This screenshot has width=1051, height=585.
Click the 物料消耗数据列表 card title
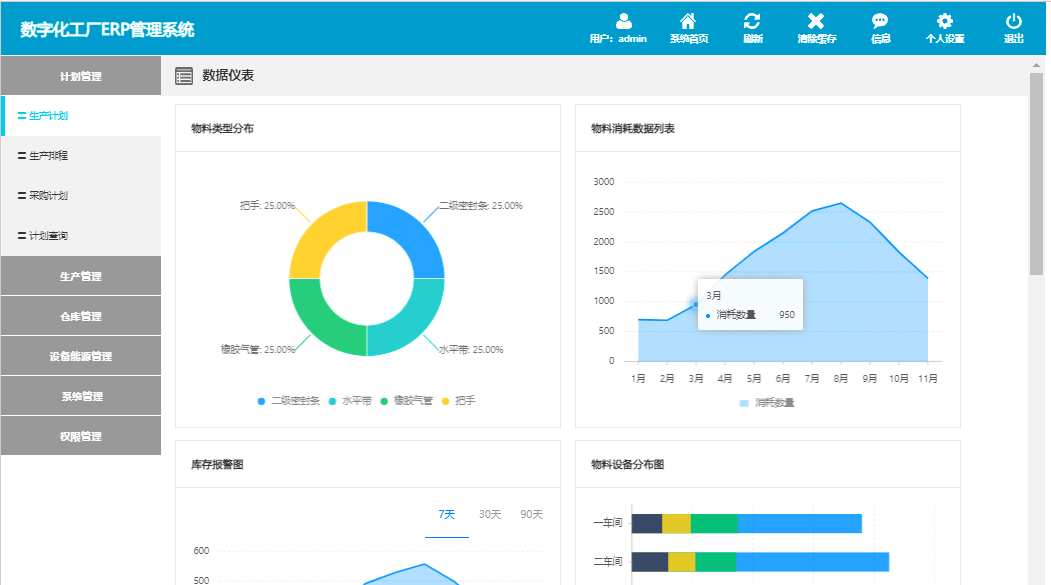point(632,128)
